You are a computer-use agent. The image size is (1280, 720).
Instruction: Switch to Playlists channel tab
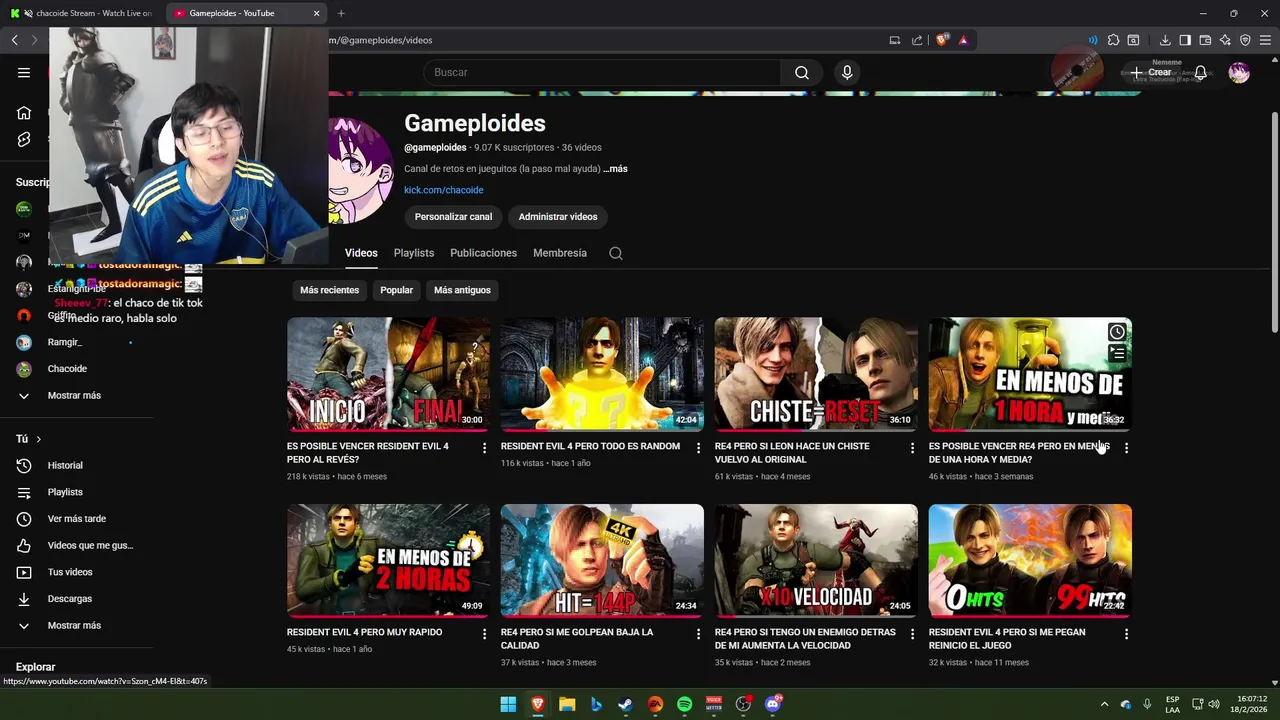tap(414, 253)
